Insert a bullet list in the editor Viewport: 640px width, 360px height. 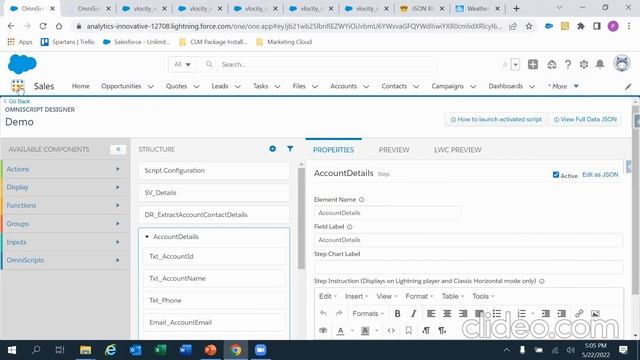(497, 313)
